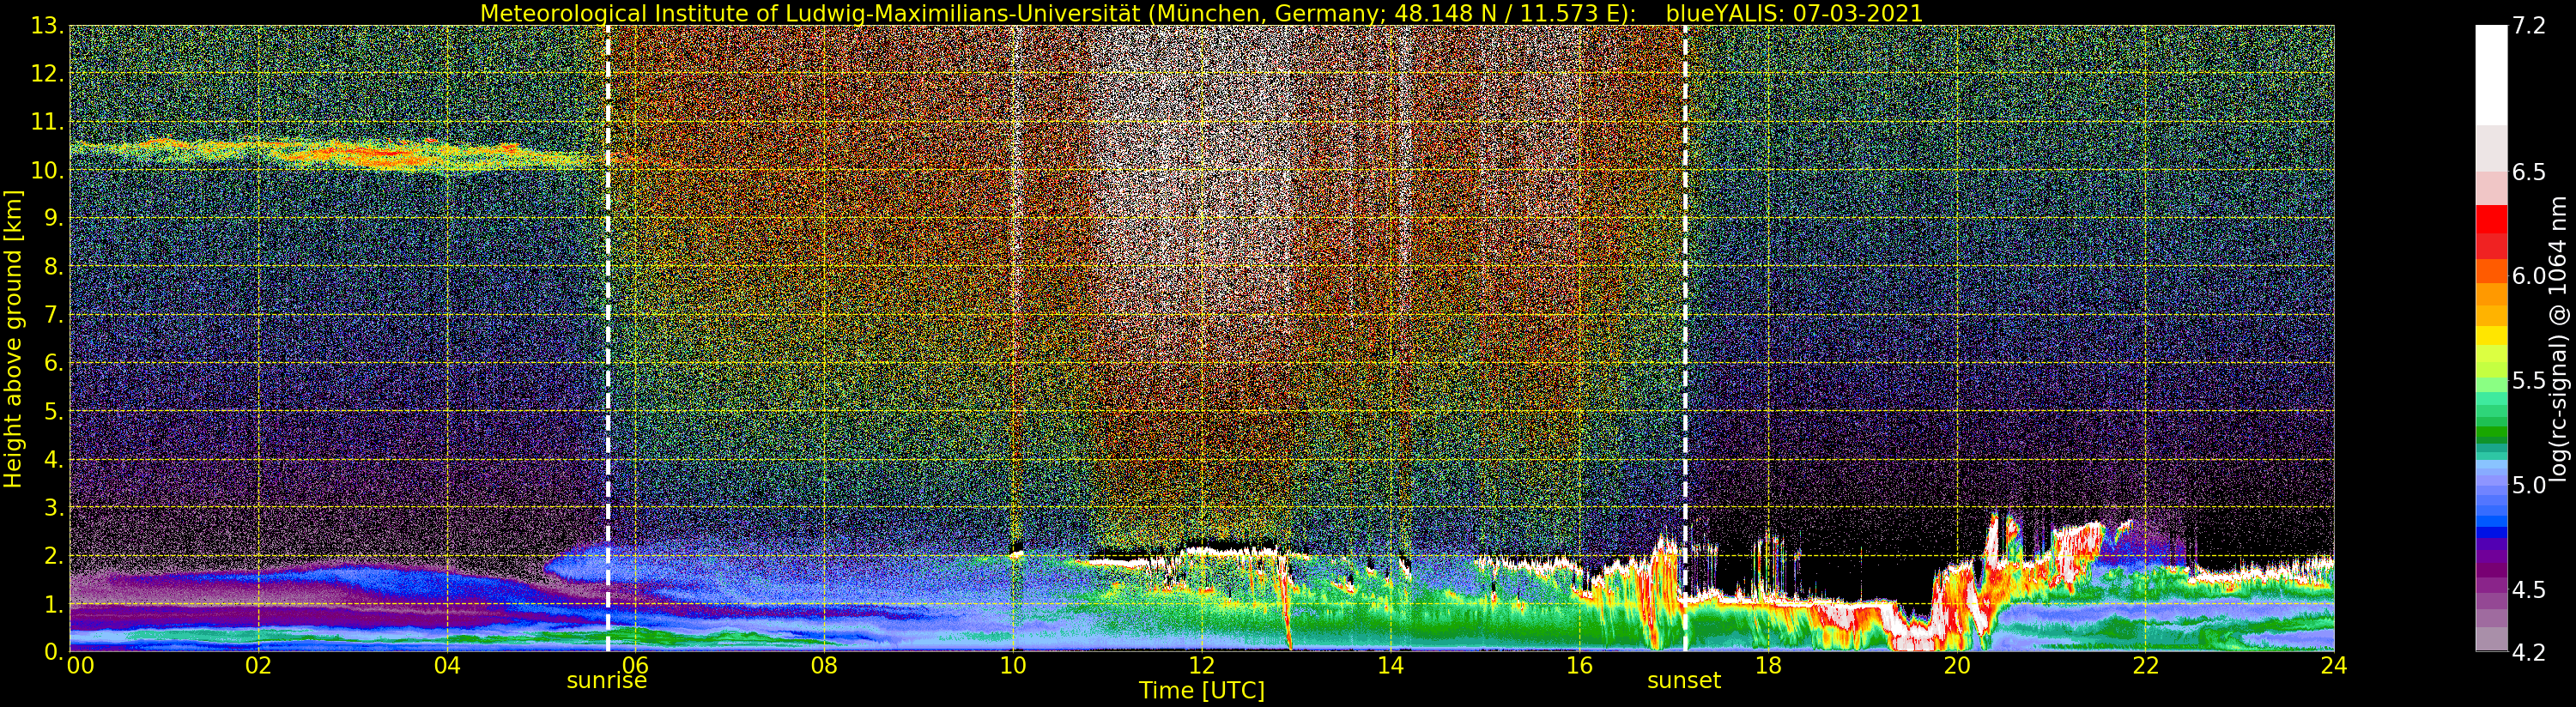Click the '7.2' colorbar tick value
The image size is (2576, 707).
click(2529, 26)
